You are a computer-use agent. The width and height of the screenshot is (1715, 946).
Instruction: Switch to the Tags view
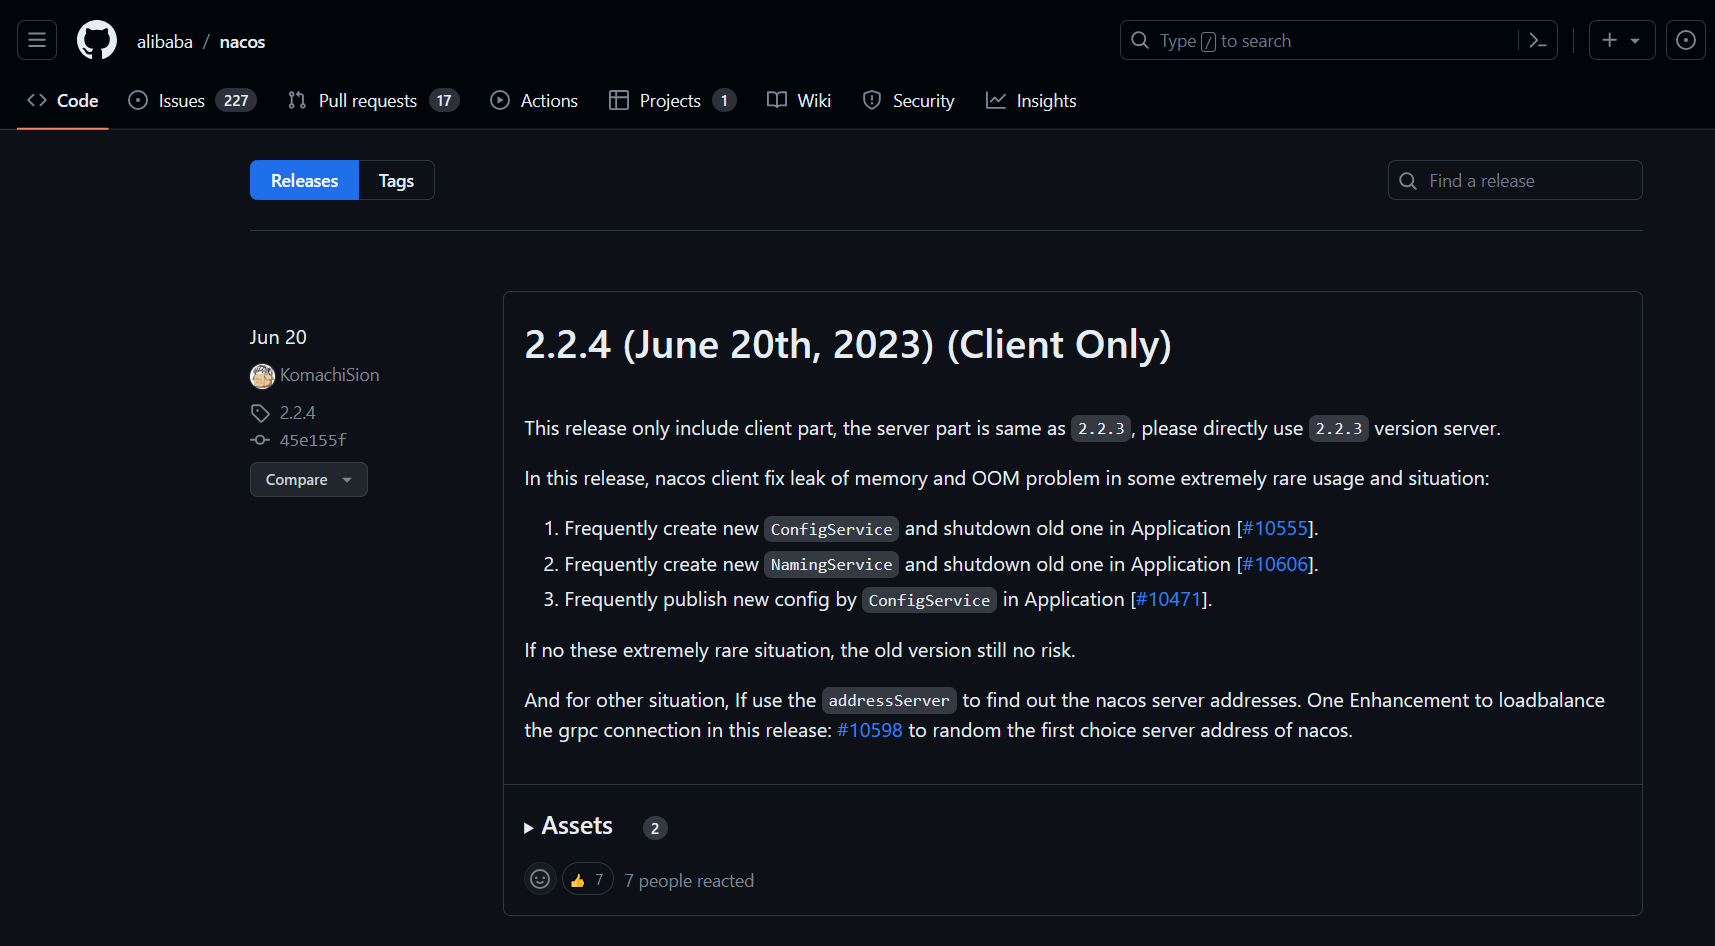[x=396, y=180]
